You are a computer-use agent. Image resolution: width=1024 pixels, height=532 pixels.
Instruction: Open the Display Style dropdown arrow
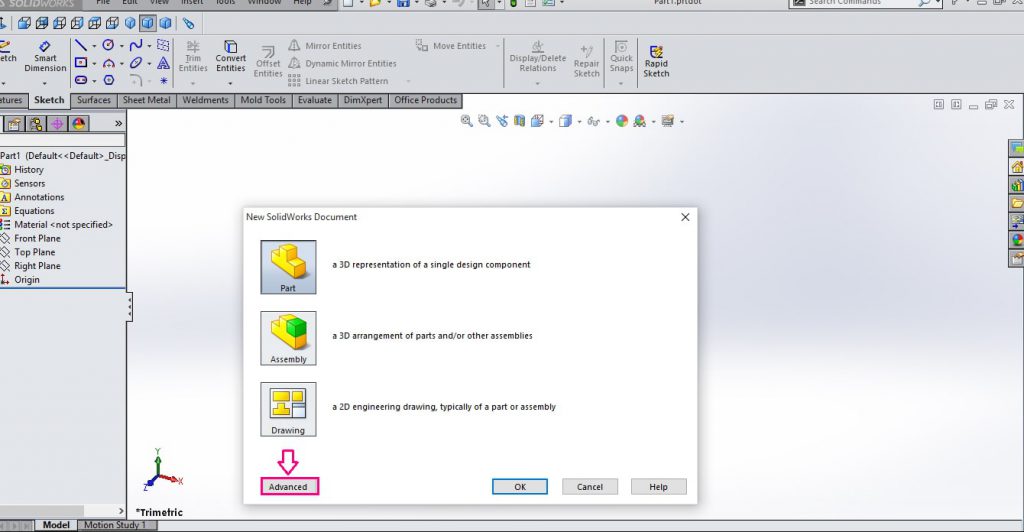coord(579,121)
